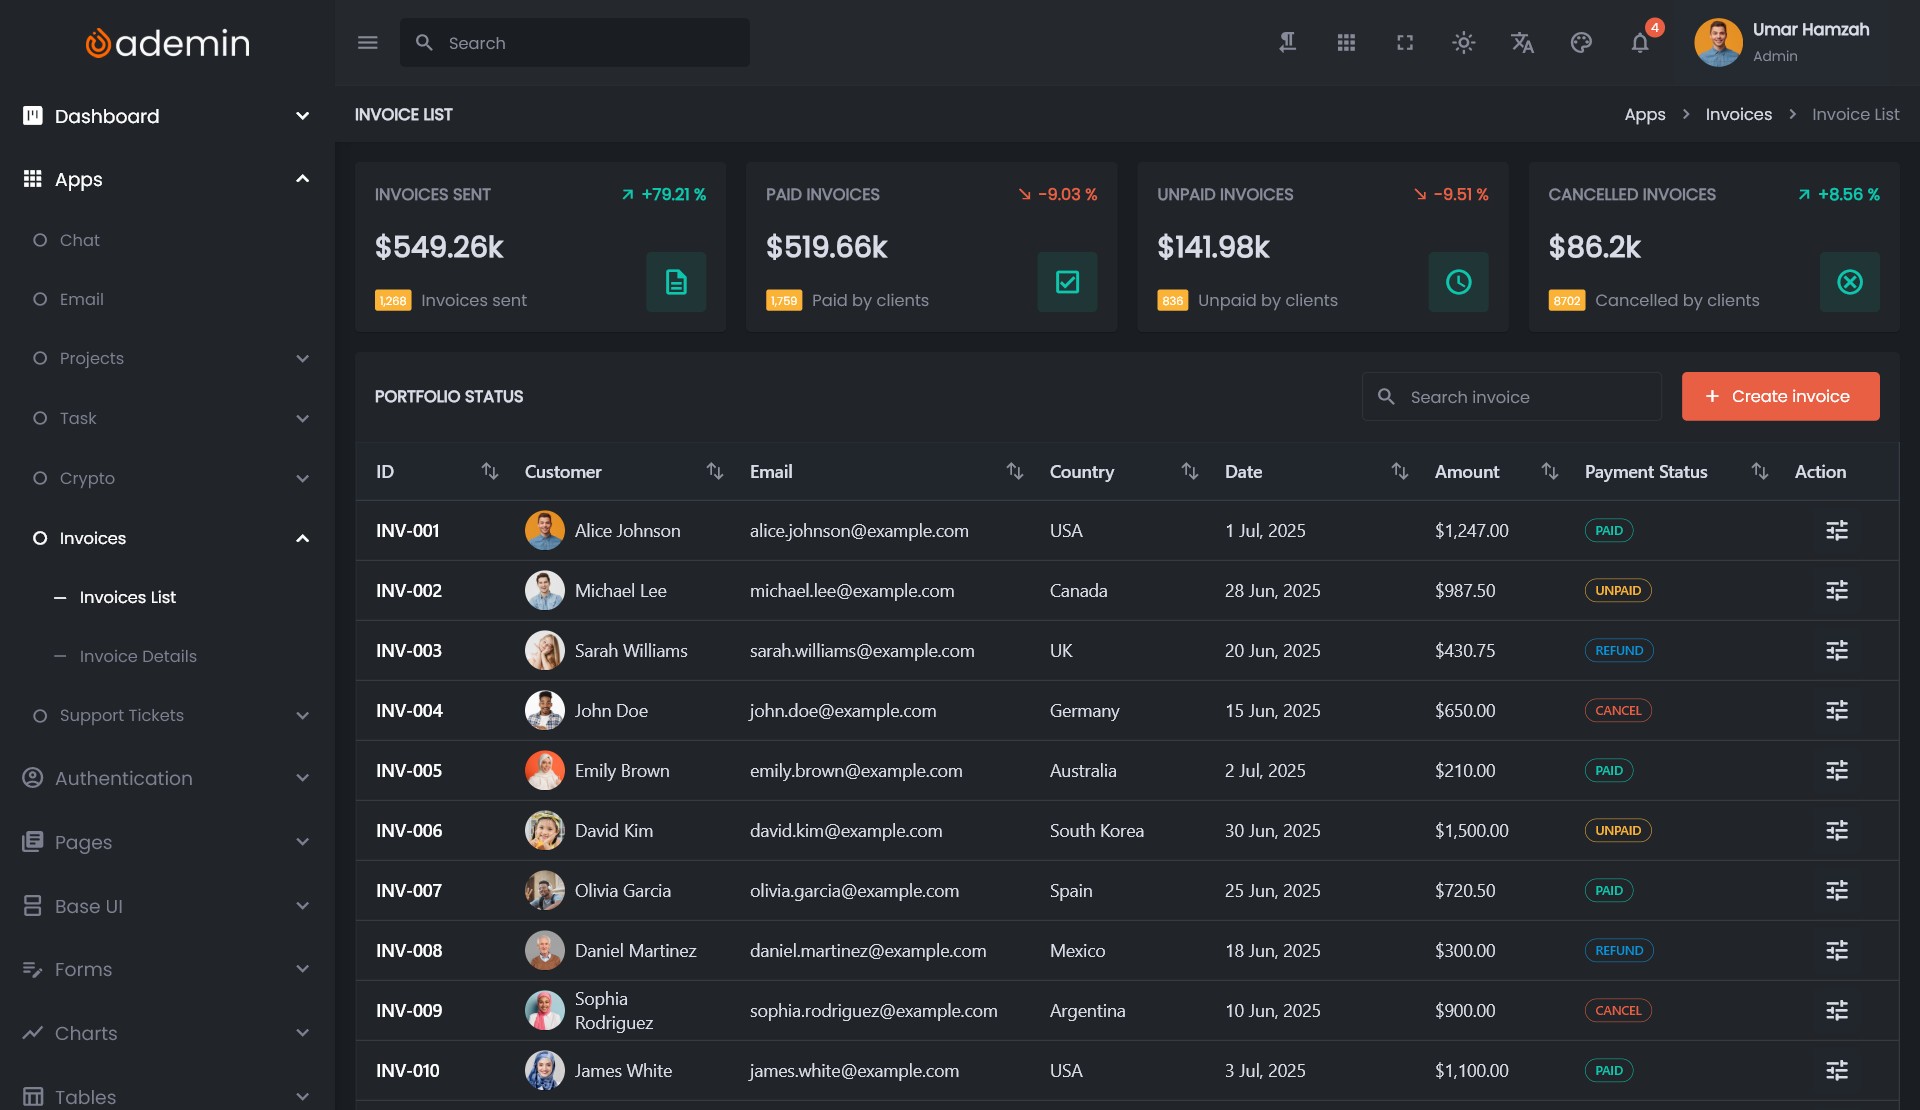Click the hamburger menu toggle icon
Screen dimensions: 1920x1110
coord(367,43)
